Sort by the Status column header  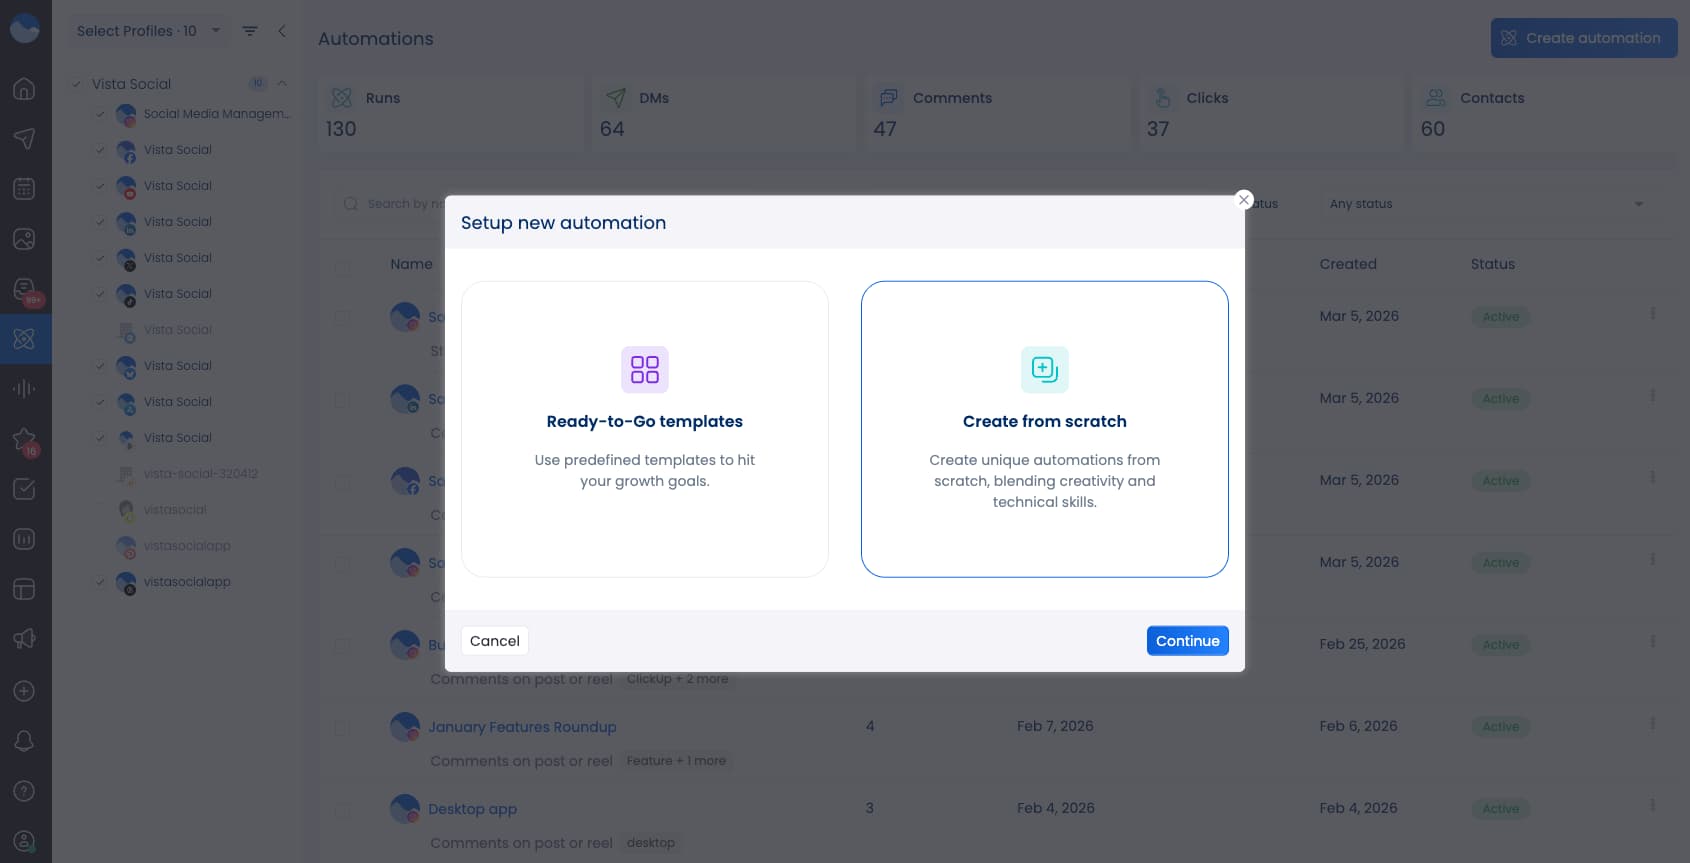pos(1492,264)
